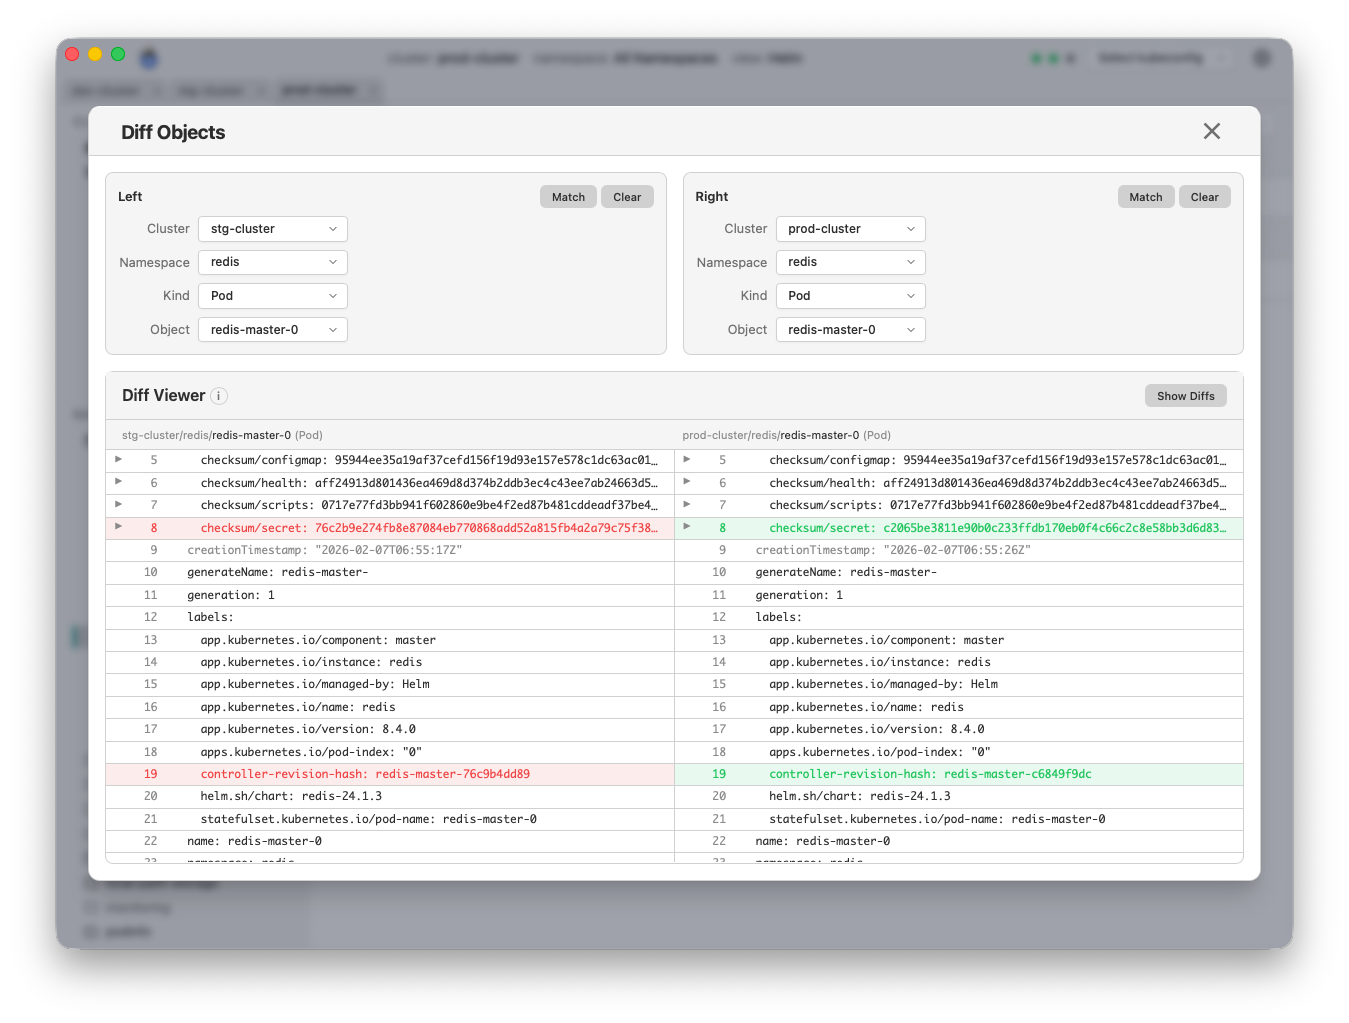Open the Right Cluster dropdown showing prod-cluster
The height and width of the screenshot is (1023, 1349).
pyautogui.click(x=850, y=228)
